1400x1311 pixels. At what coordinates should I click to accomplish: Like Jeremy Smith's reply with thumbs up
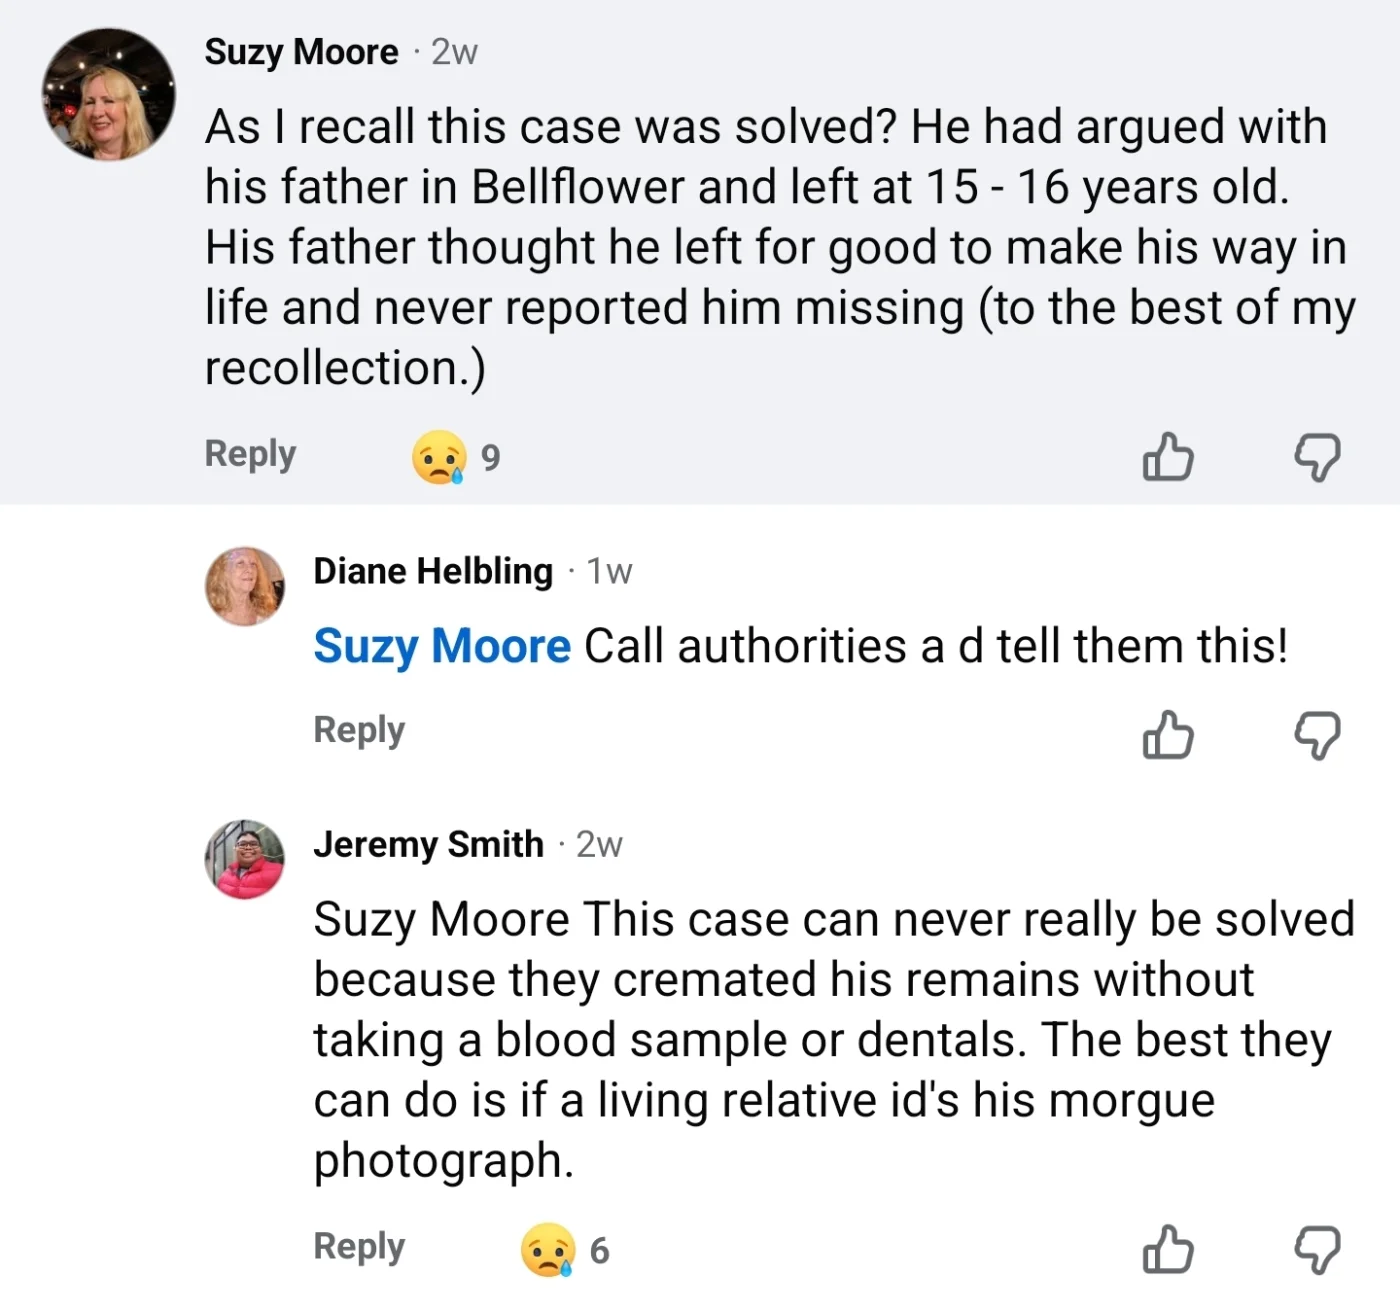tap(1167, 1250)
